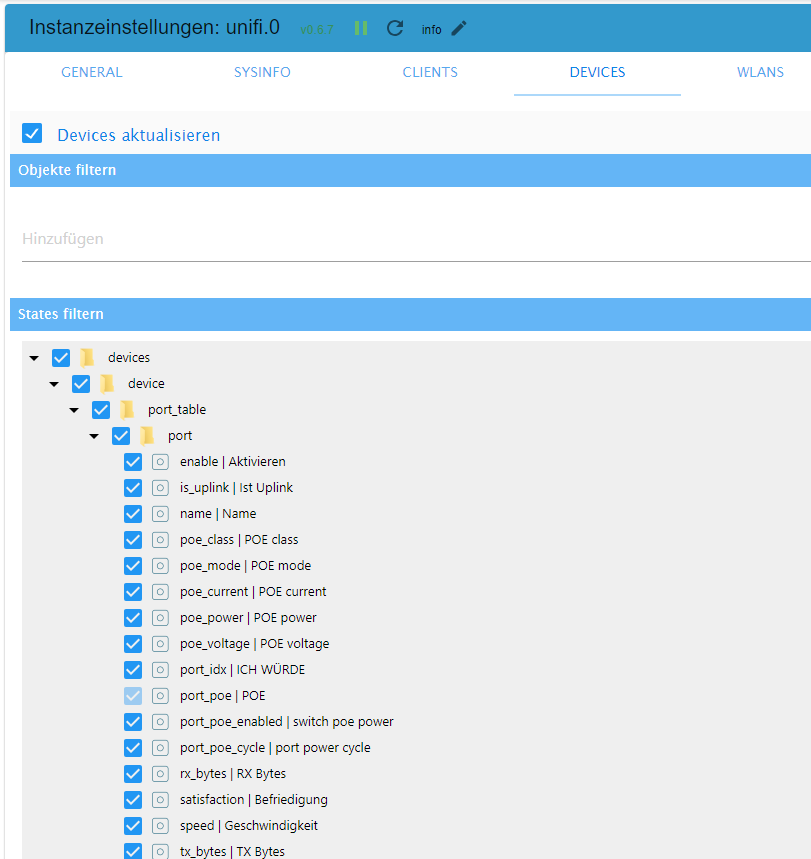Click the info label in header

[431, 30]
